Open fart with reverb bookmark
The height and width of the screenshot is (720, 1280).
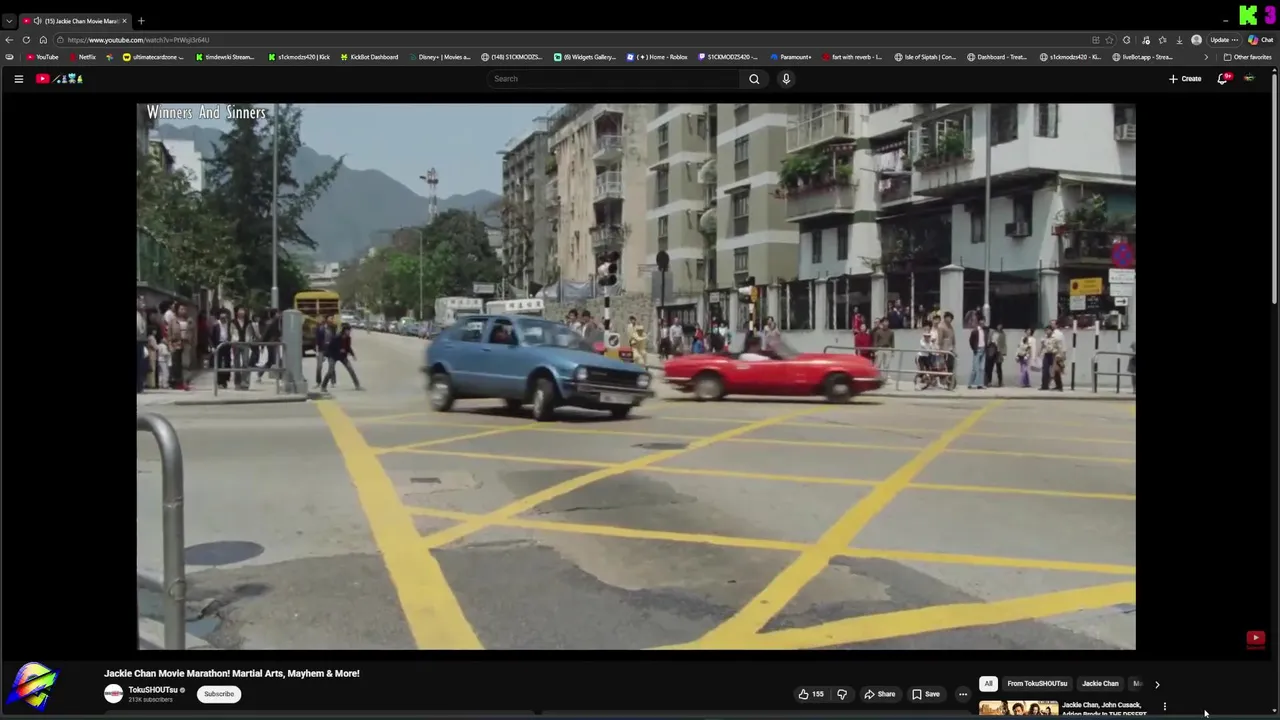click(x=851, y=57)
